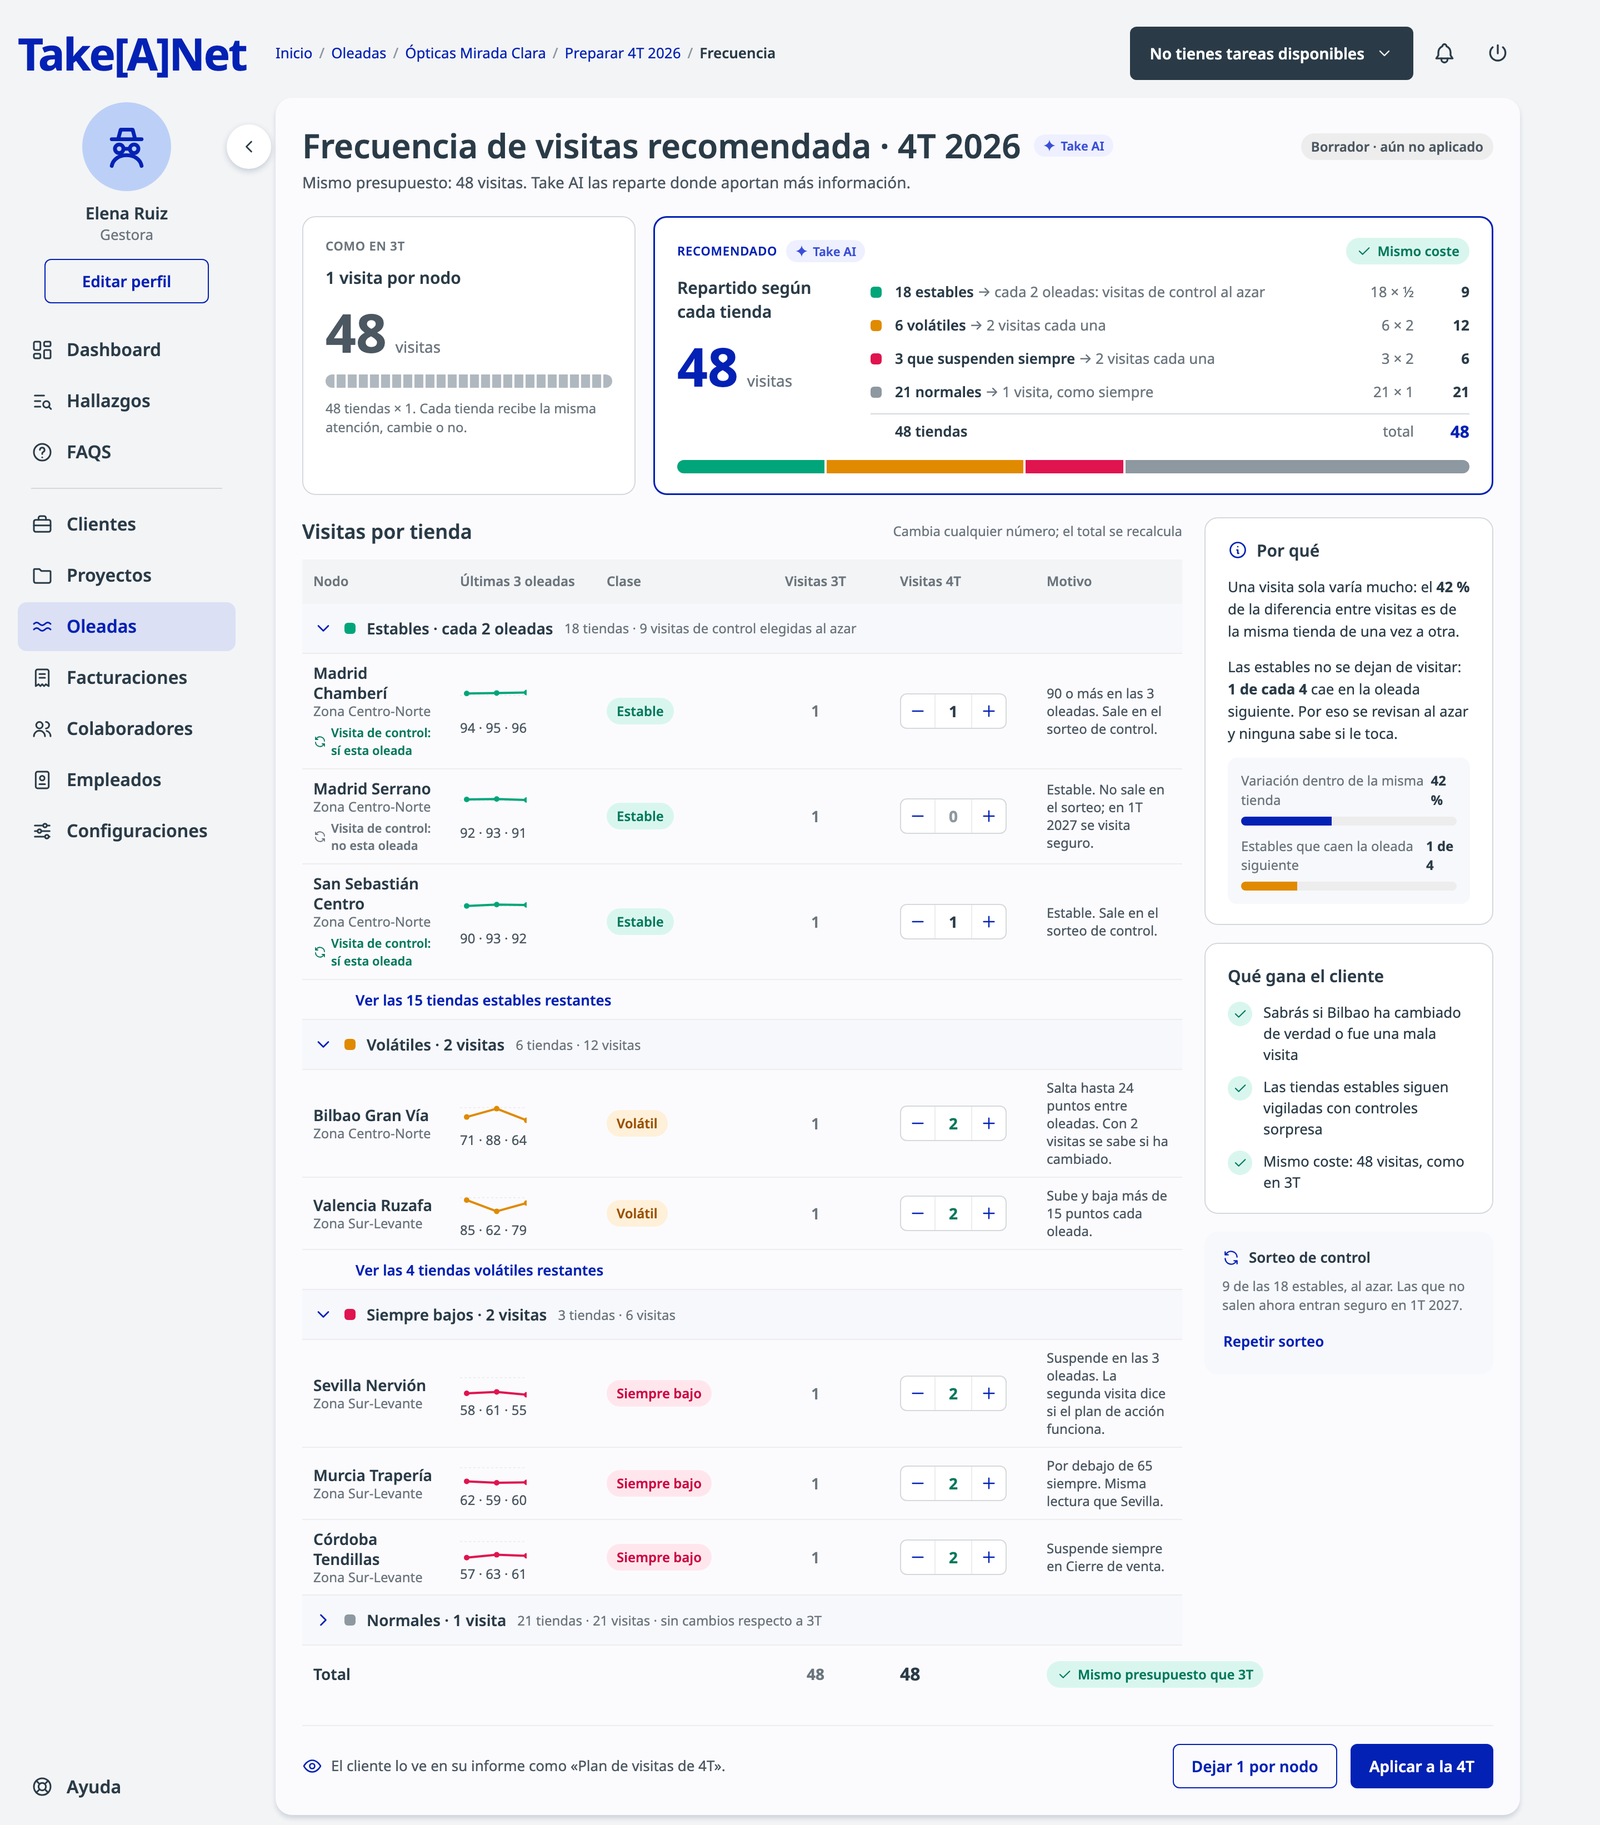This screenshot has width=1600, height=1825.
Task: Click Madrid Serrano visits 4T value field
Action: pyautogui.click(x=953, y=816)
